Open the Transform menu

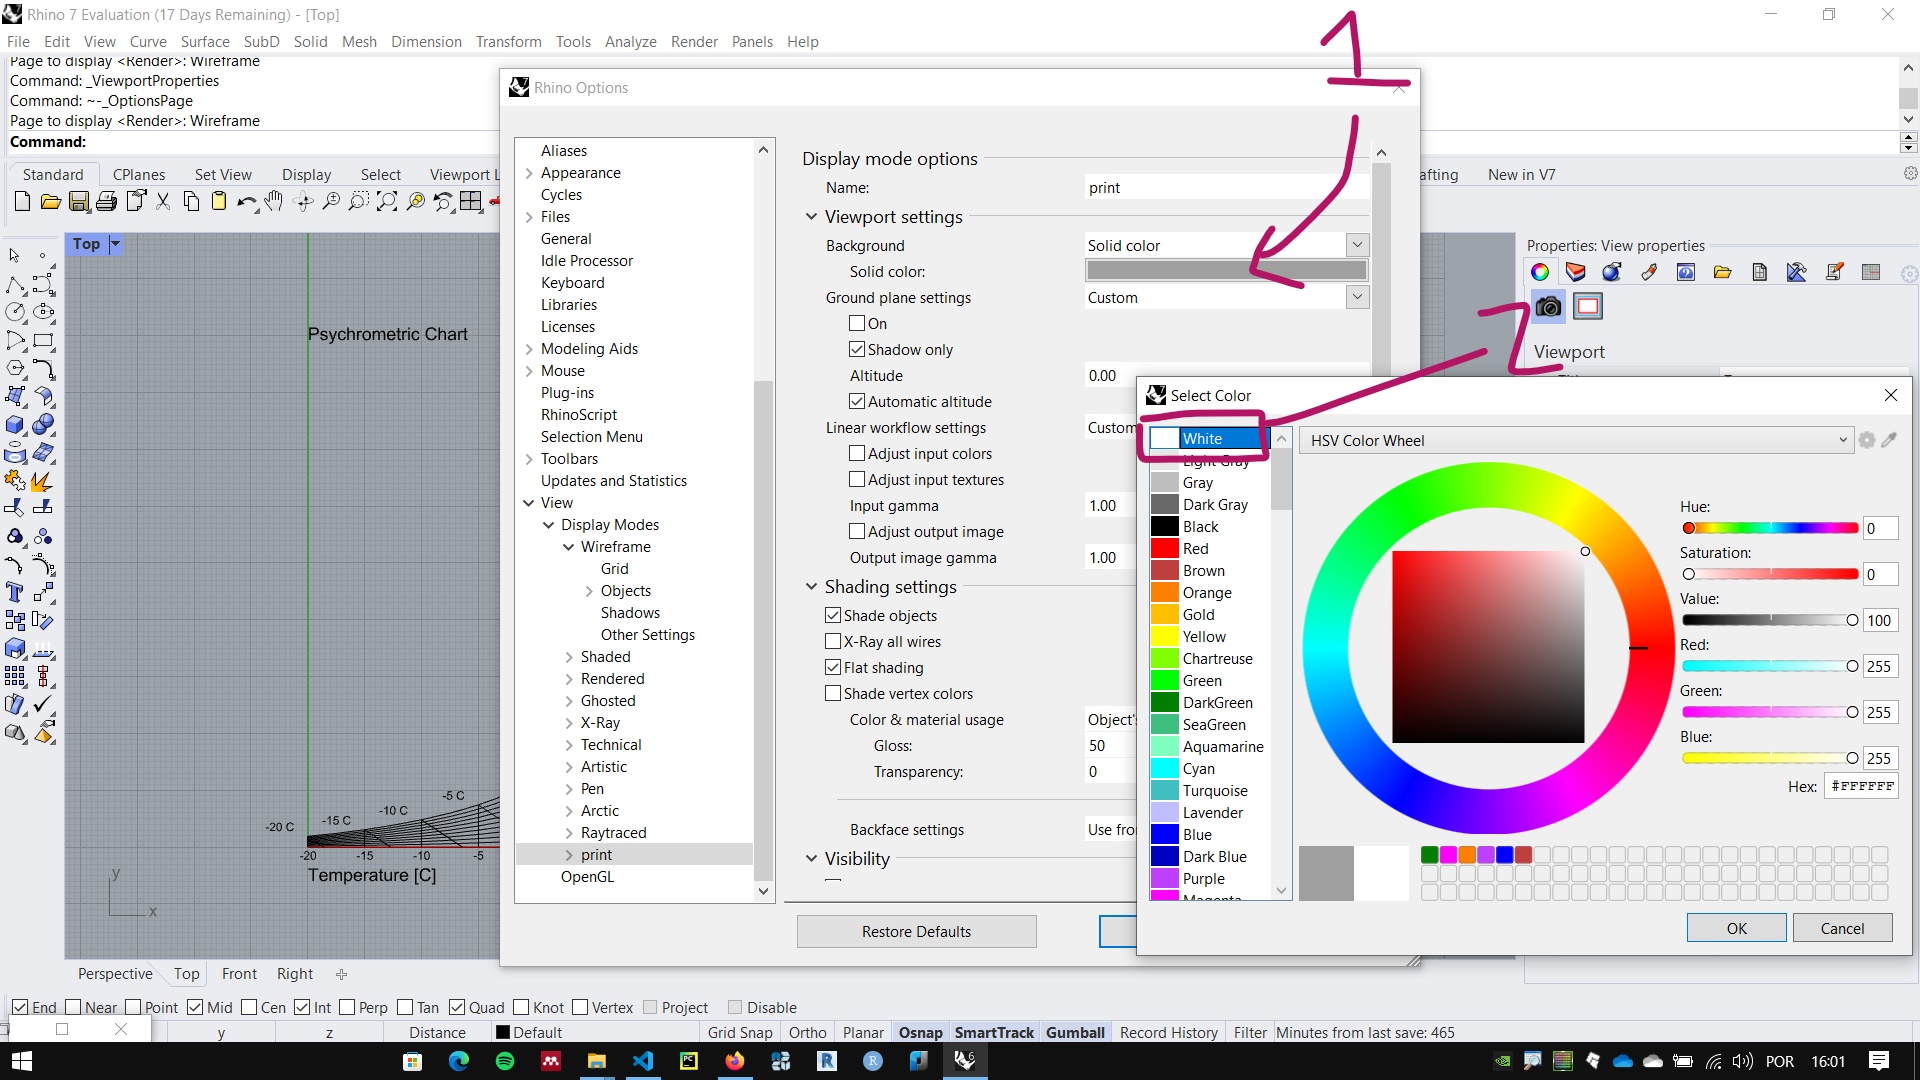click(508, 41)
